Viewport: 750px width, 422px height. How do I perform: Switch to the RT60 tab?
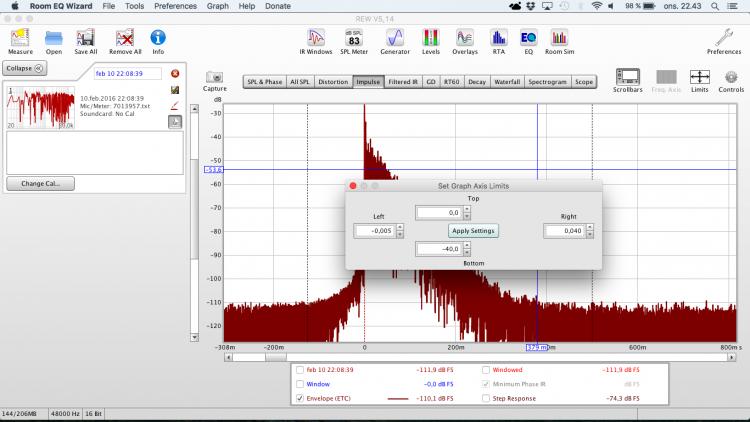pos(452,82)
